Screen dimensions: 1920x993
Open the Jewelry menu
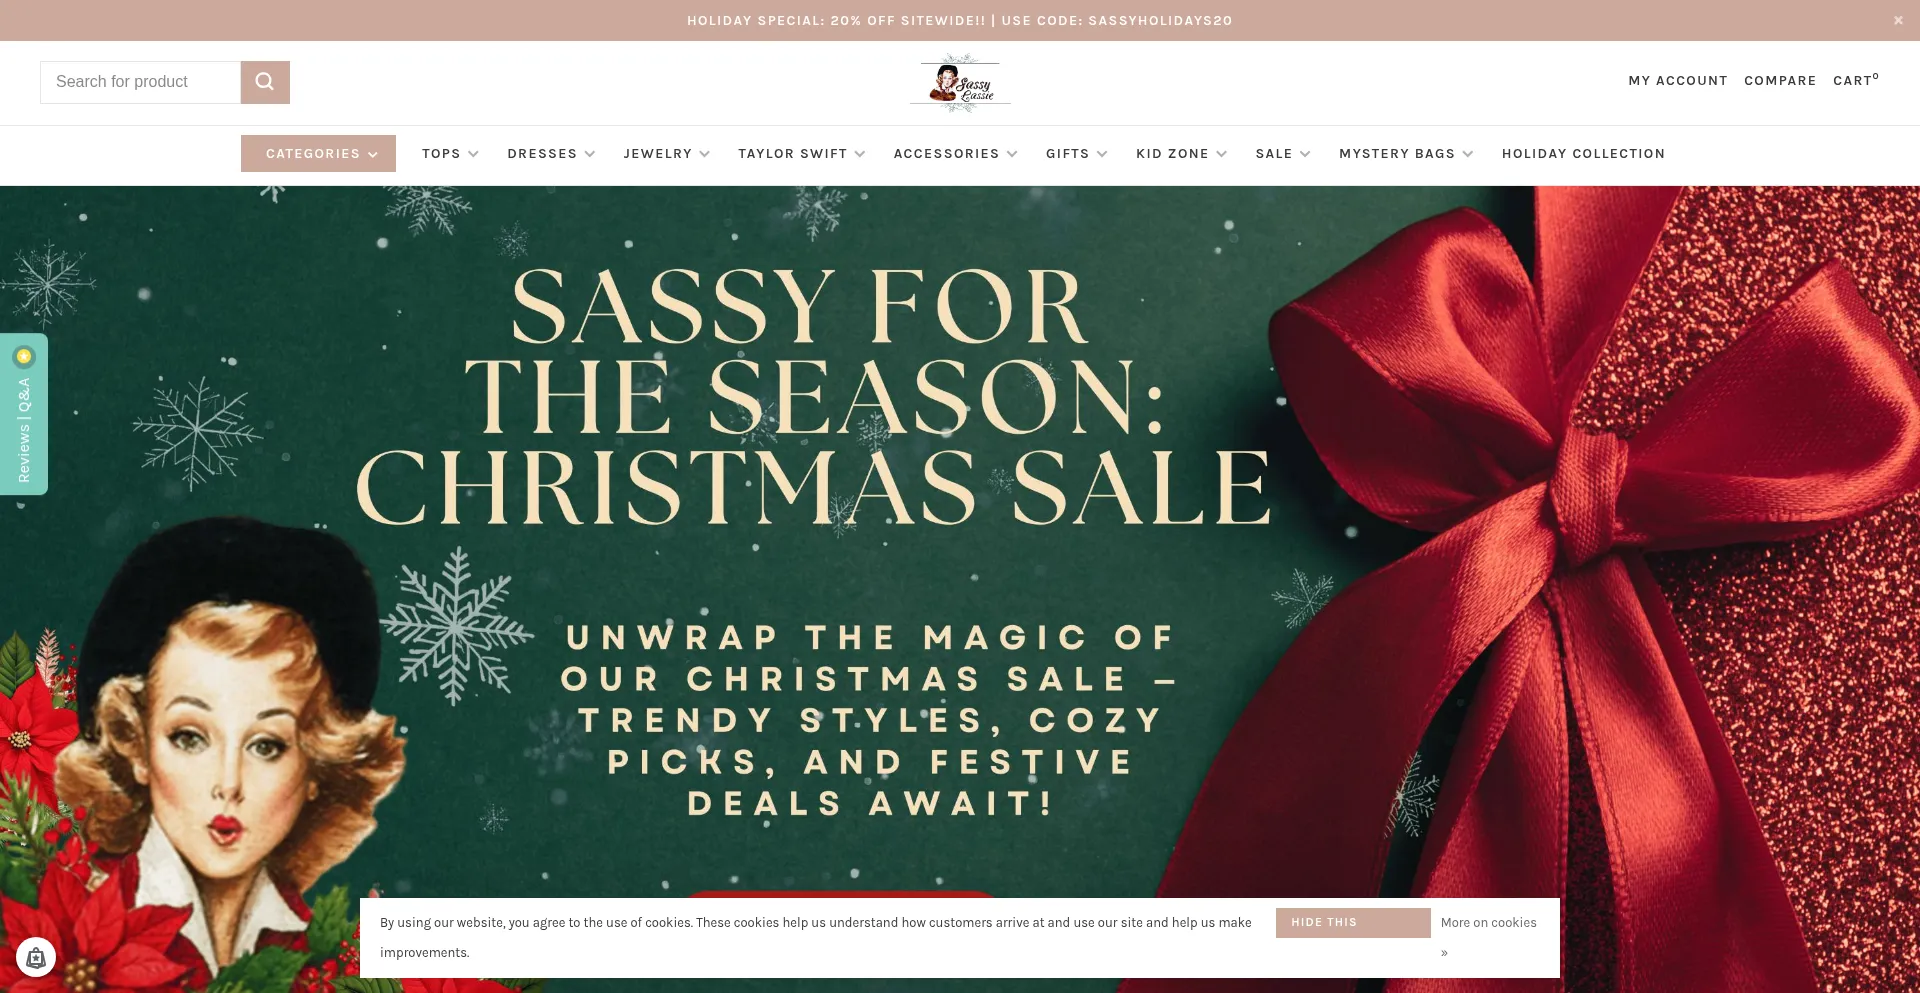666,154
